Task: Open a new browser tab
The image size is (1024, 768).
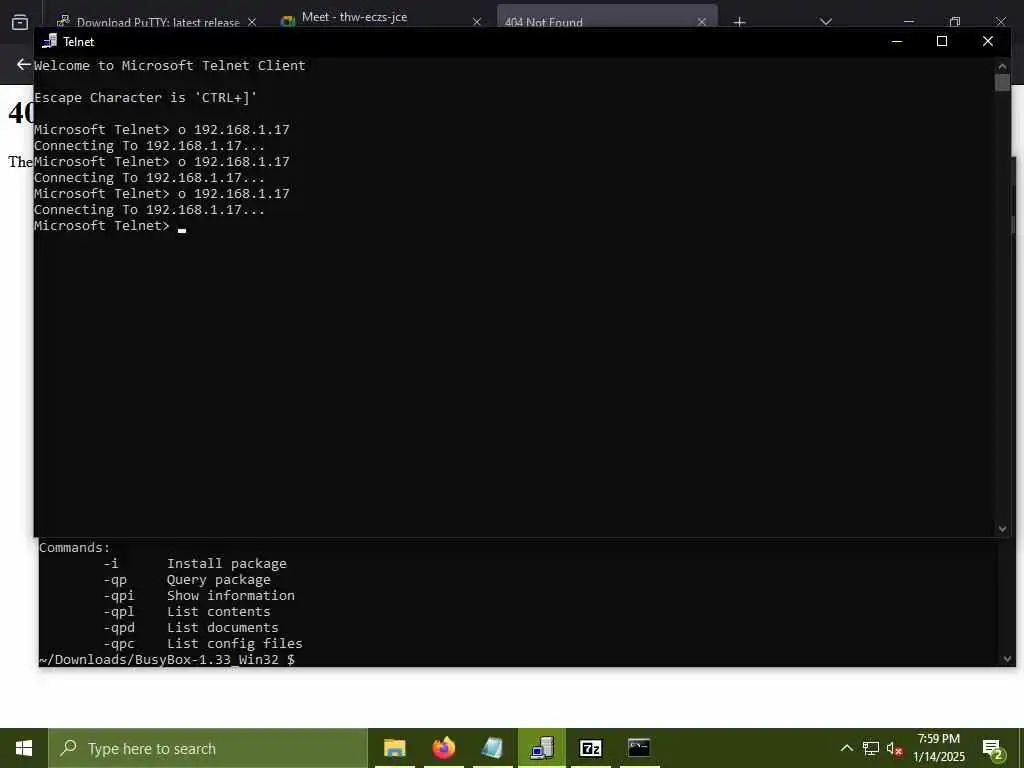Action: (x=739, y=22)
